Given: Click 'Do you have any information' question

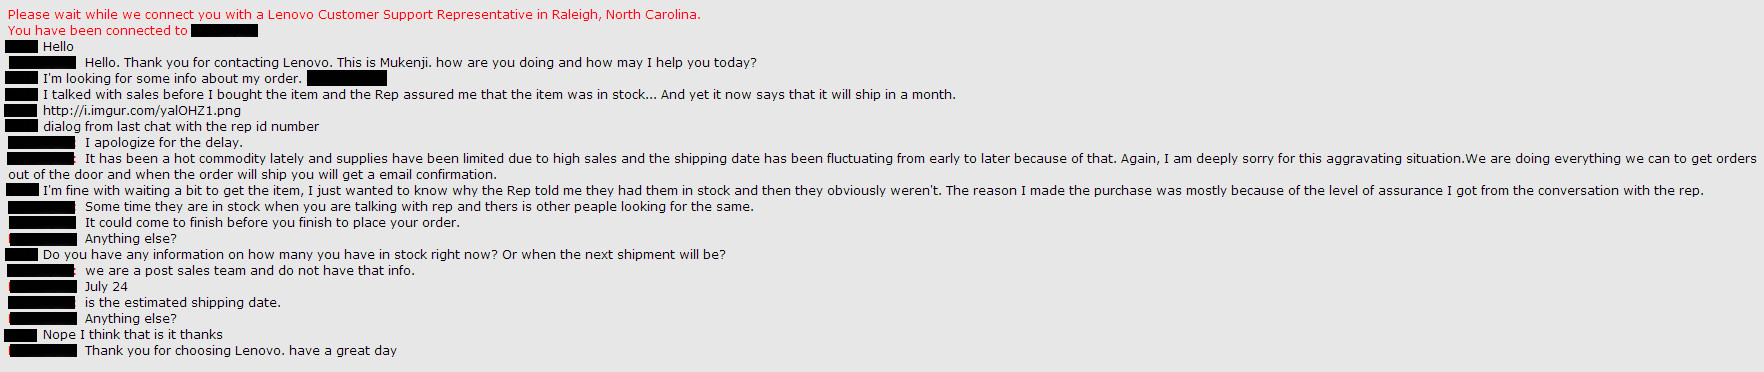Looking at the screenshot, I should 384,254.
